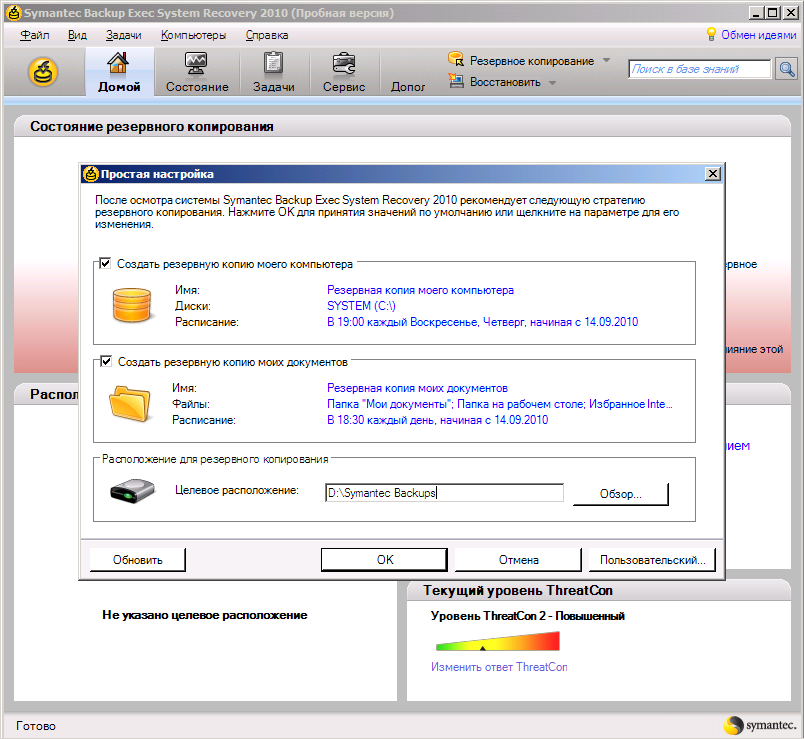The height and width of the screenshot is (739, 804).
Task: Open the Задачи clipboard toolbar icon
Action: point(273,64)
